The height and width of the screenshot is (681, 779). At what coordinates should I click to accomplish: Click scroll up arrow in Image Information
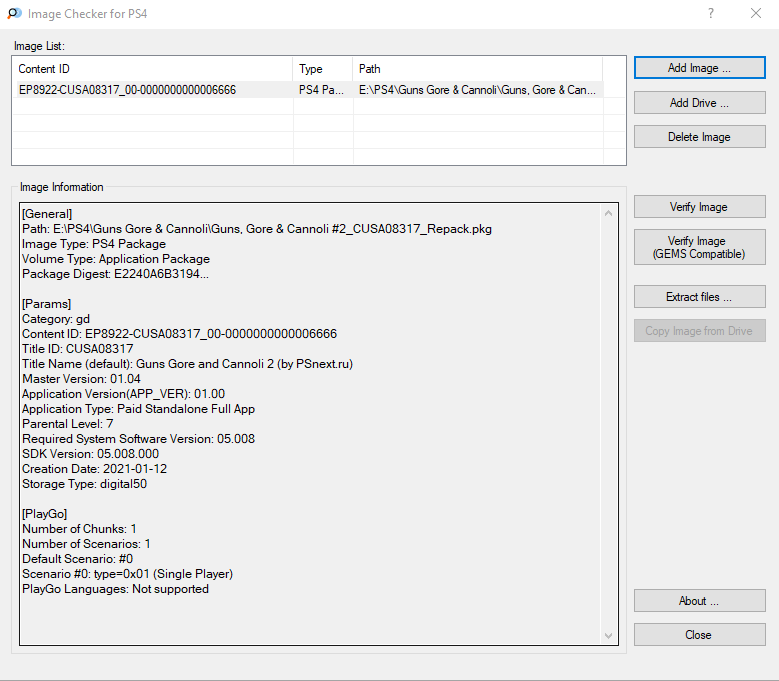[x=609, y=213]
